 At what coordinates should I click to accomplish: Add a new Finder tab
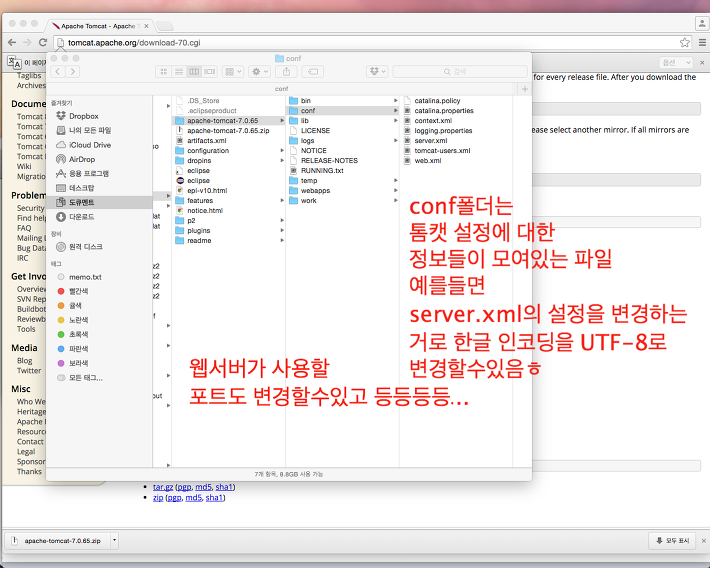525,89
